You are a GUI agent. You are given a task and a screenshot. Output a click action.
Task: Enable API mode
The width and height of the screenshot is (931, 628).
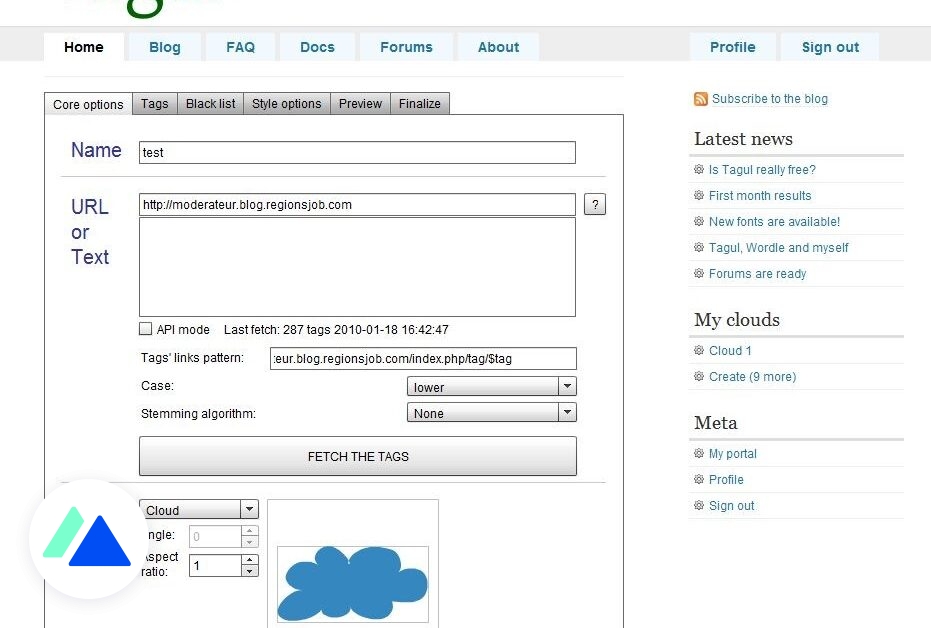[145, 329]
